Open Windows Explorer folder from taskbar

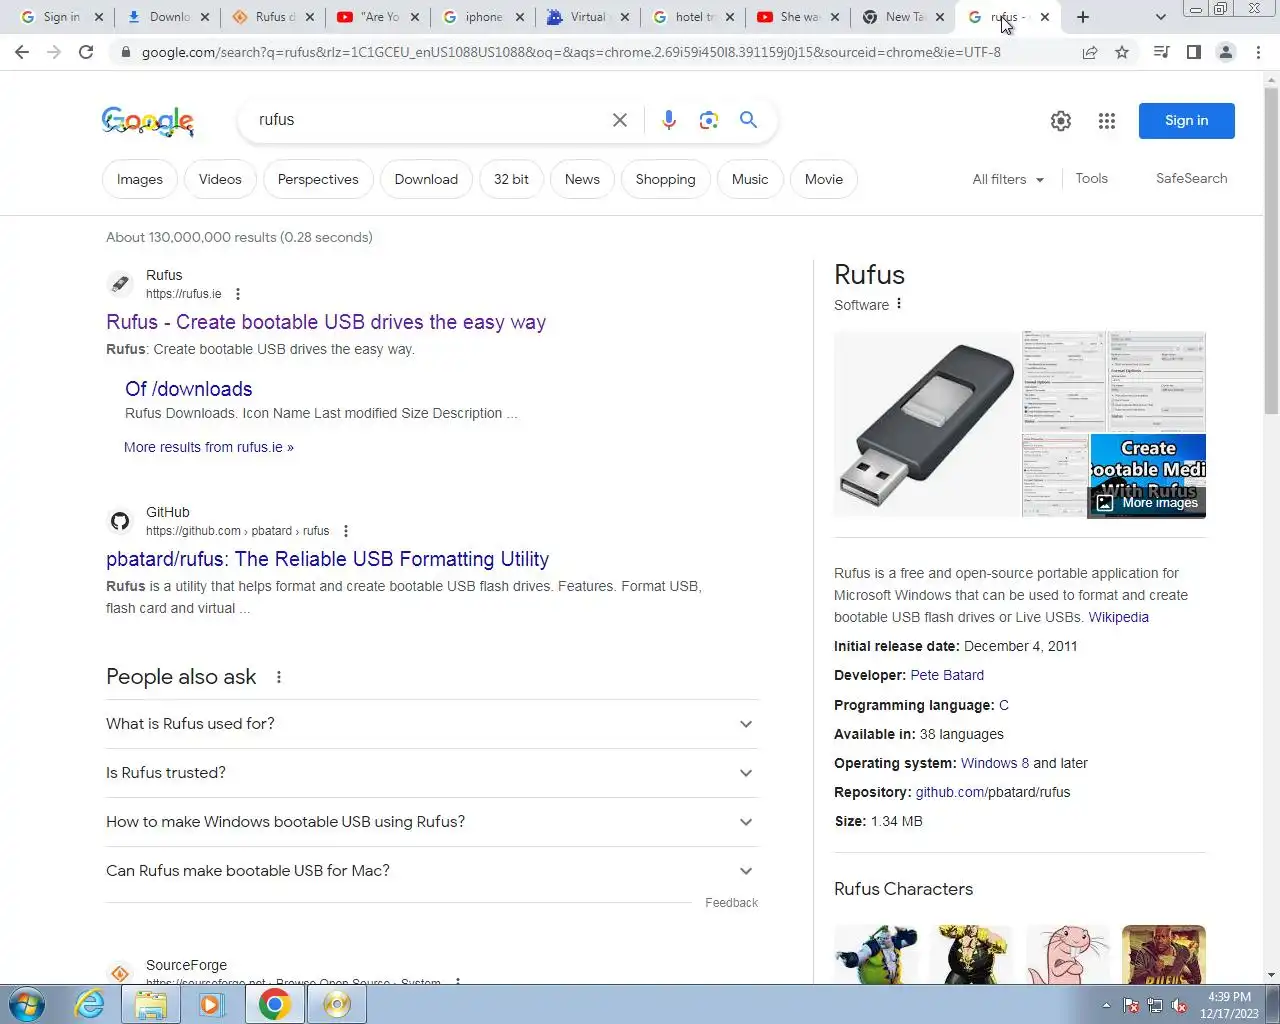151,1004
